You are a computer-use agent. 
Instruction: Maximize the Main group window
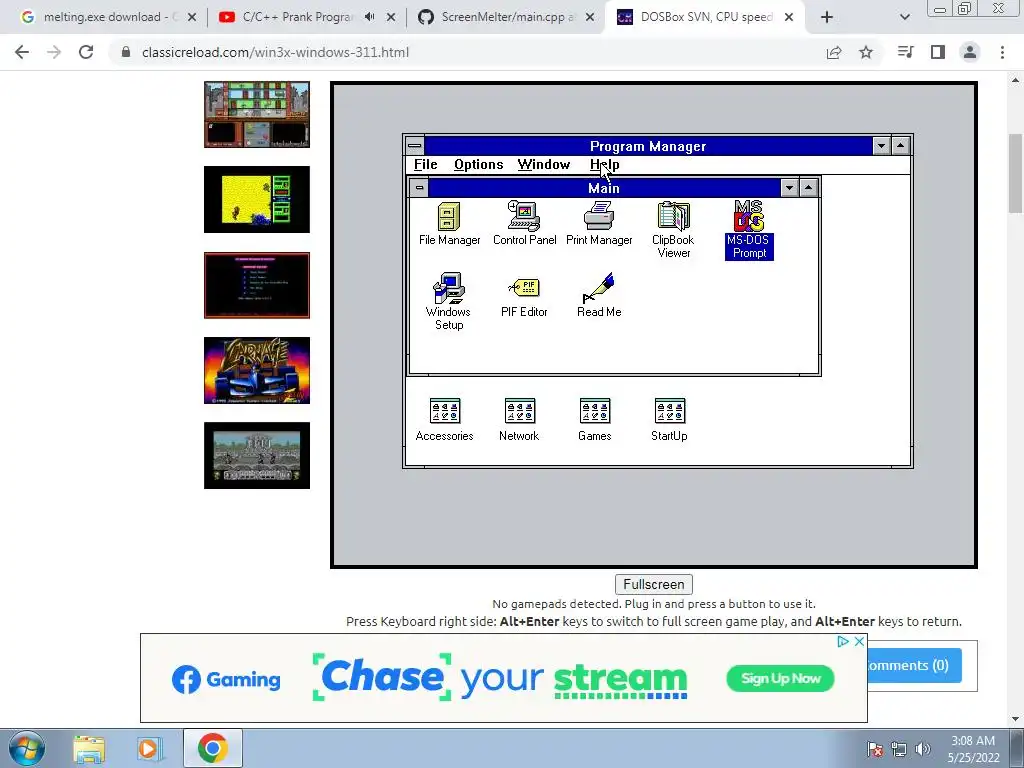point(808,188)
